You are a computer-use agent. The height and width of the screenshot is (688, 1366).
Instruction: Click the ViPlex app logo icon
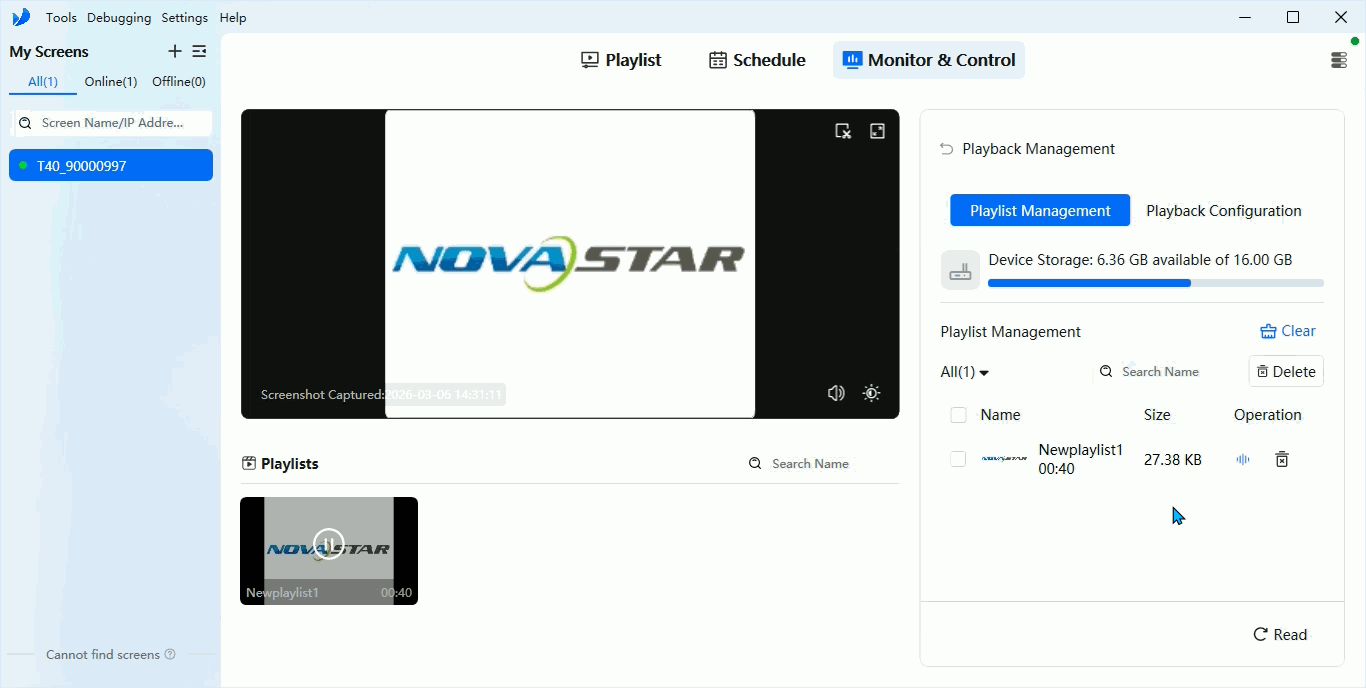(21, 17)
